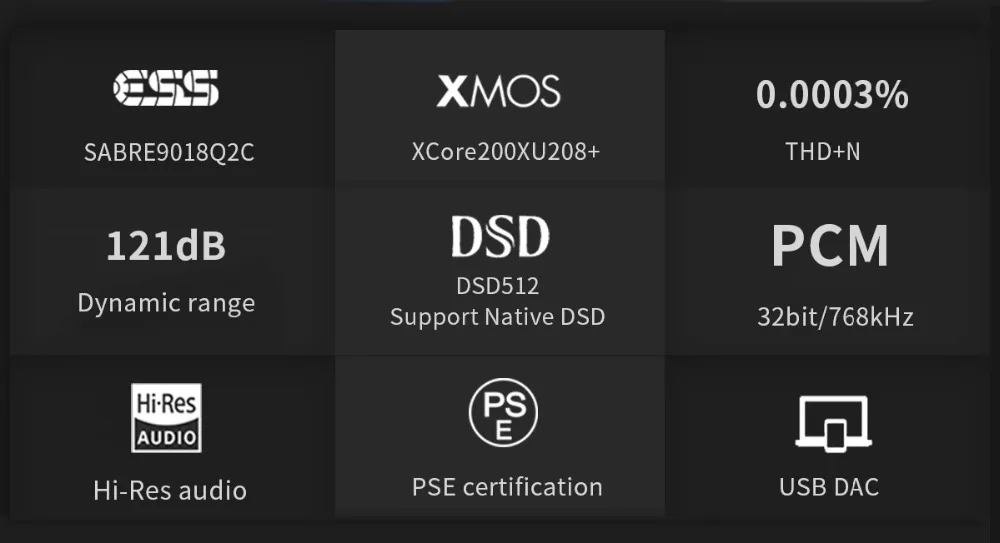This screenshot has width=1000, height=543.
Task: Click the 32bit/768kHz label
Action: pyautogui.click(x=835, y=318)
